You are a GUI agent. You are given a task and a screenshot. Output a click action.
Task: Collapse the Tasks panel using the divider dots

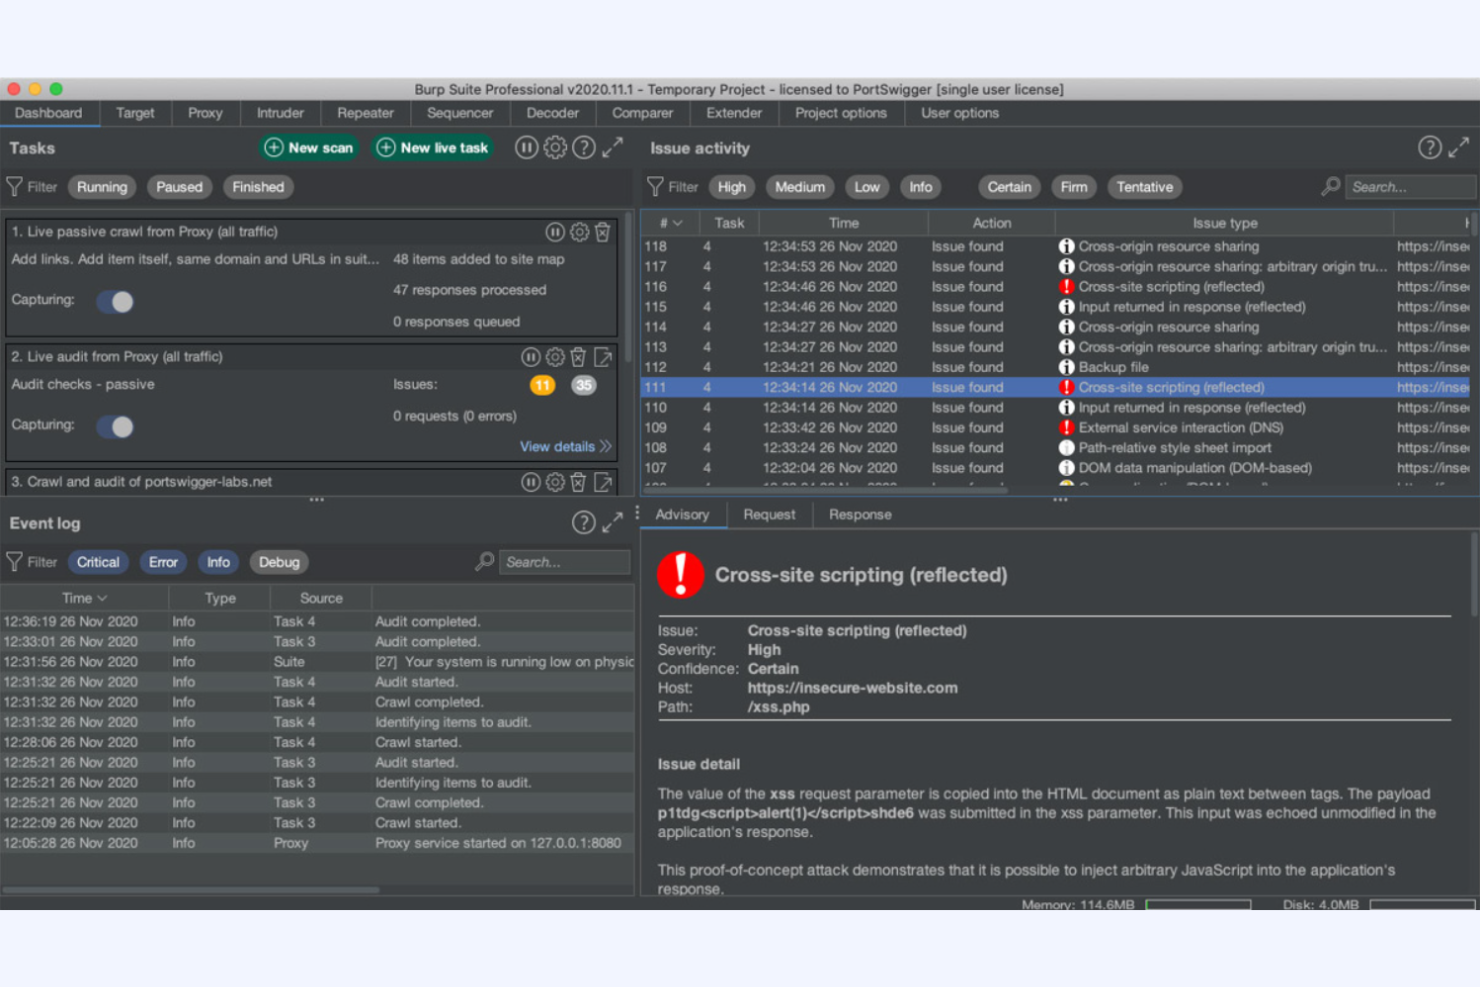tap(317, 499)
